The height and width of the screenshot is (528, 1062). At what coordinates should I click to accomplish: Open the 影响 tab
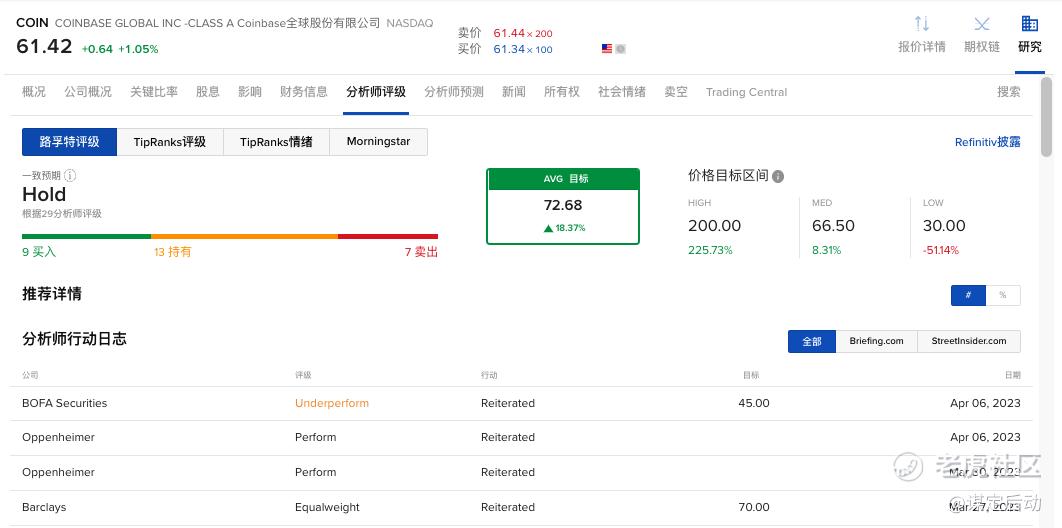click(250, 92)
